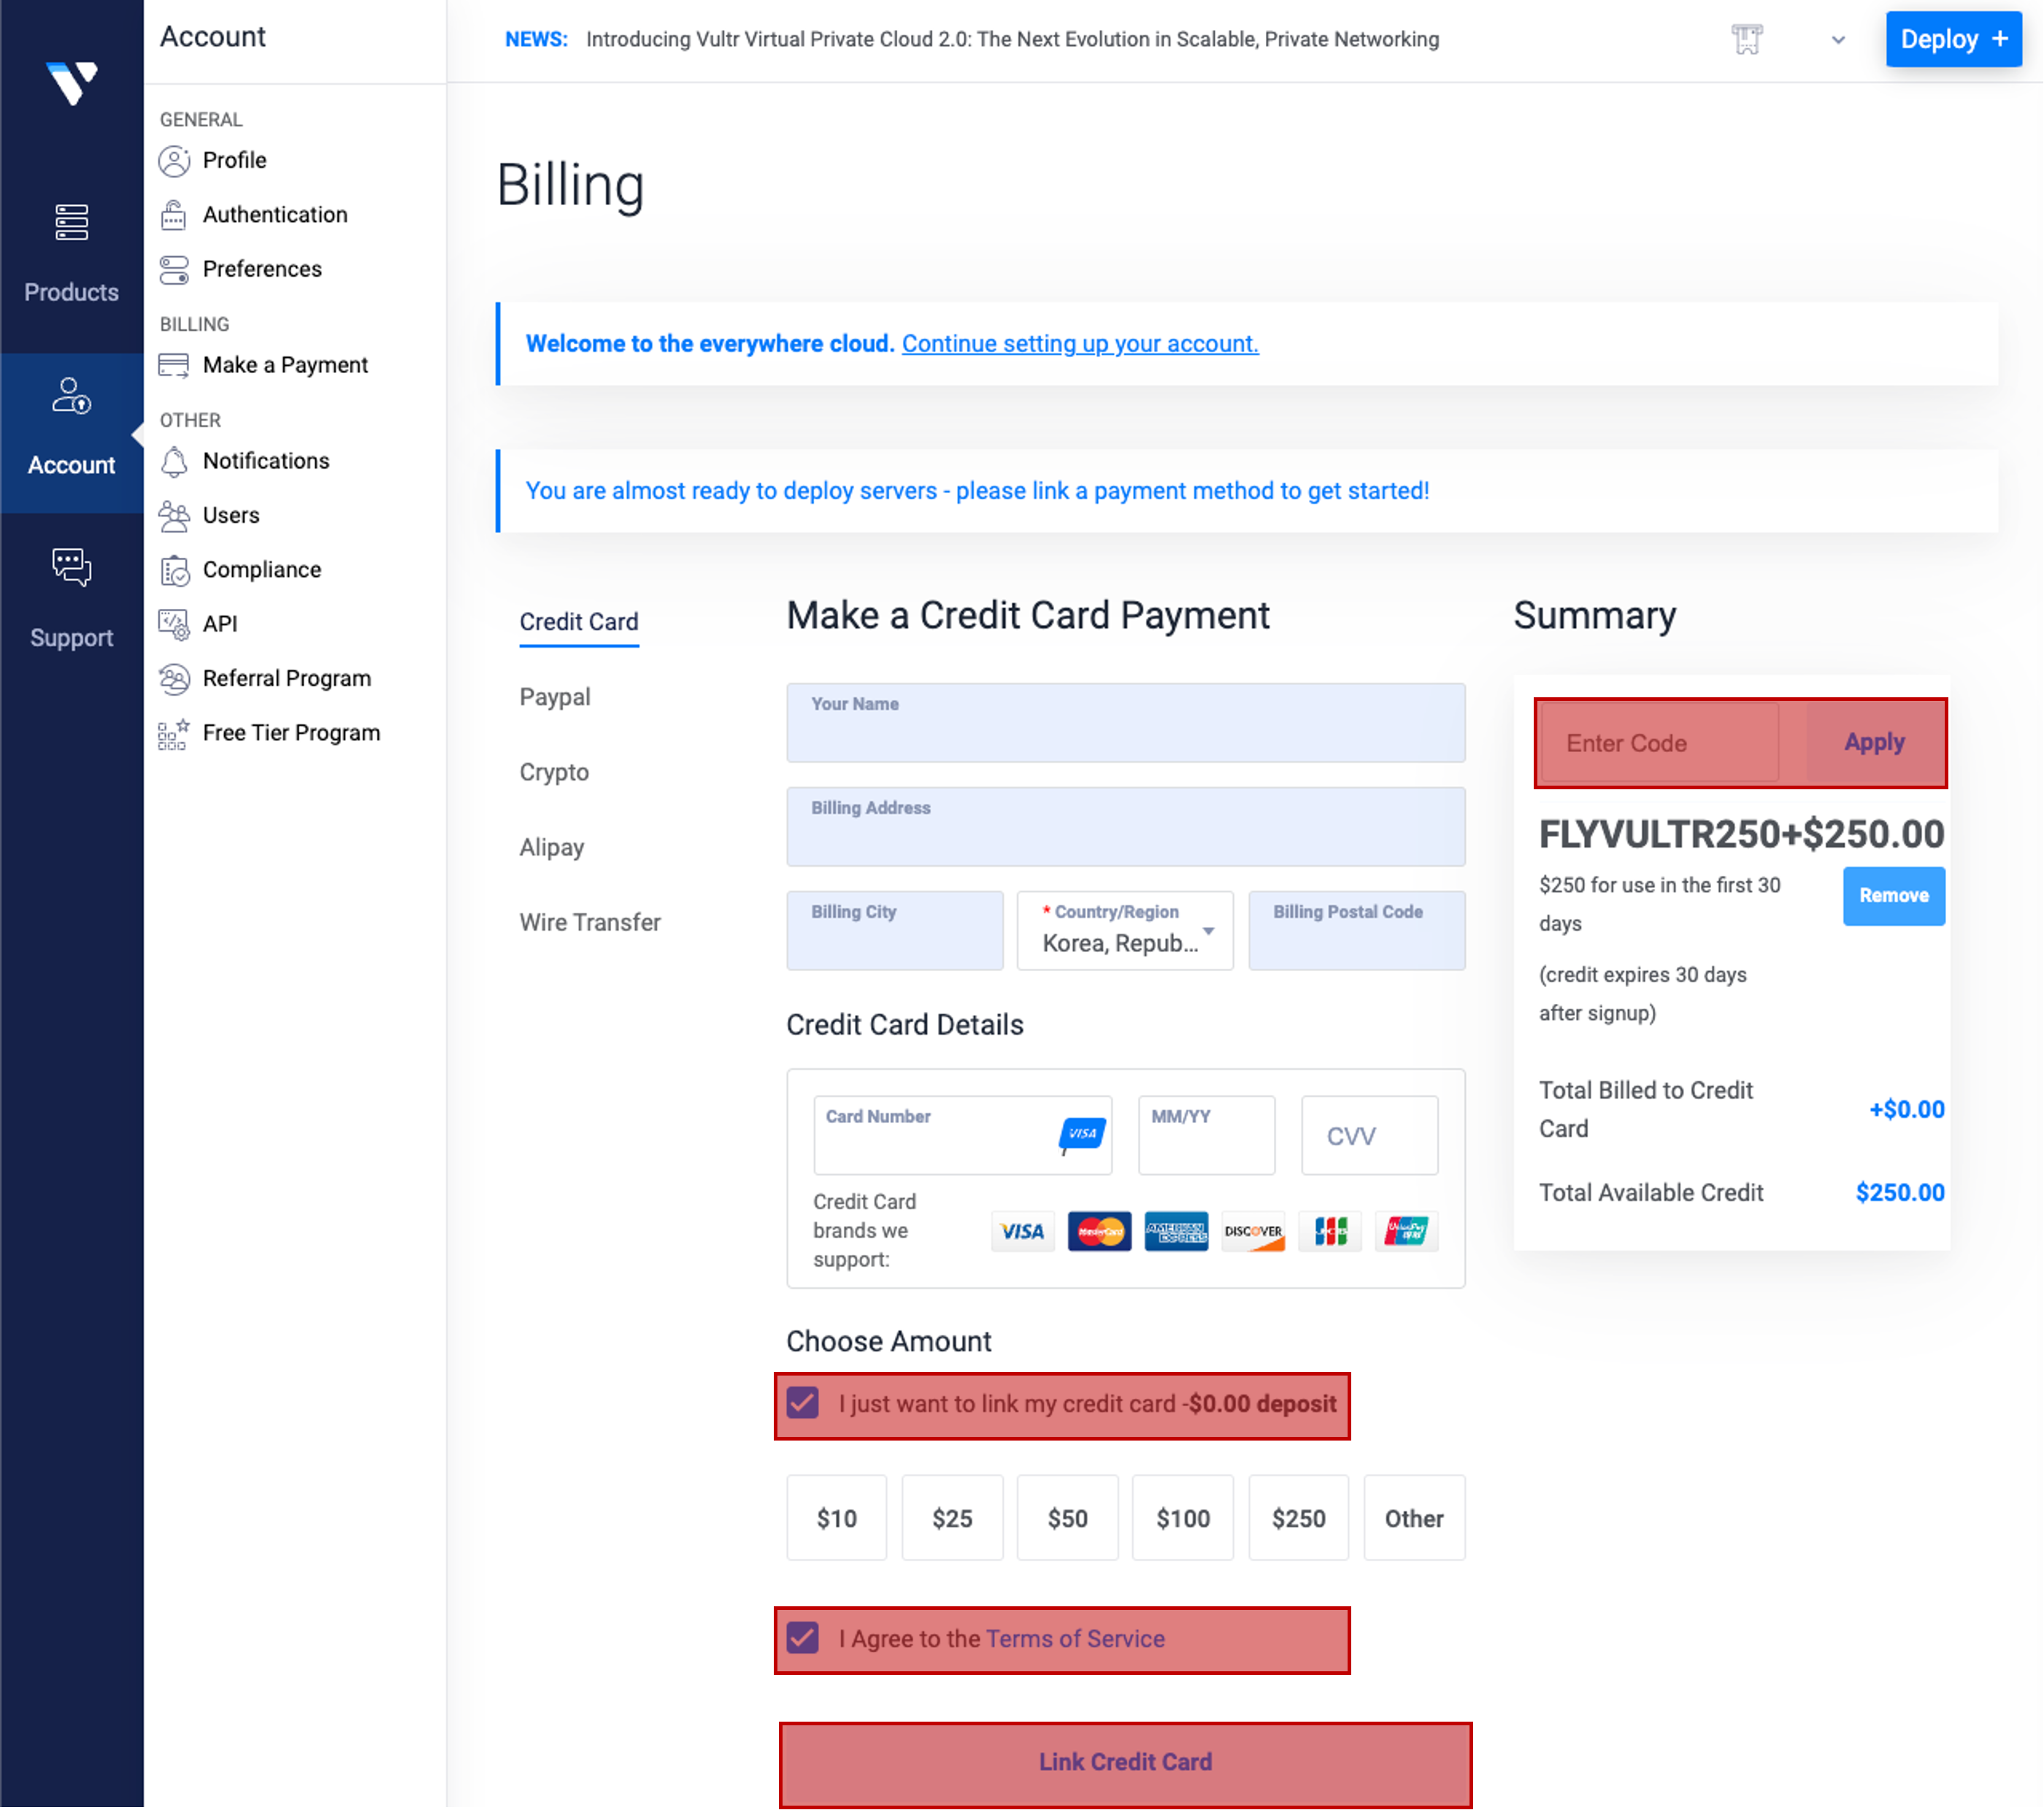
Task: Choose the $50 deposit amount
Action: 1067,1518
